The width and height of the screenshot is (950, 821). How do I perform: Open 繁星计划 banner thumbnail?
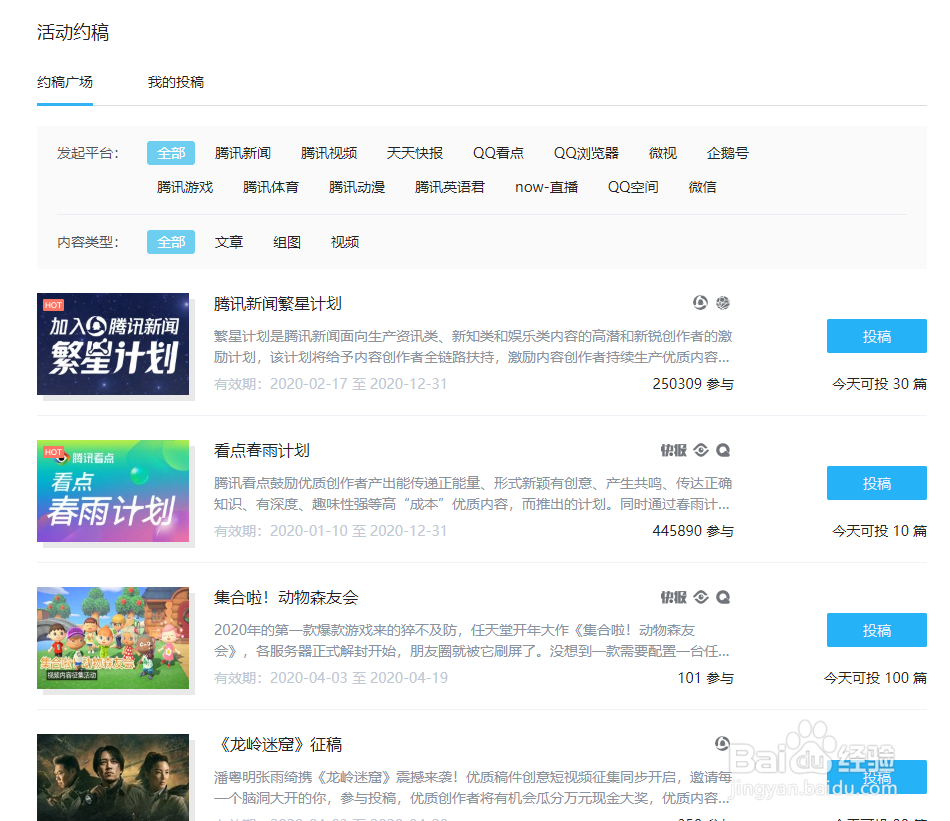[113, 344]
